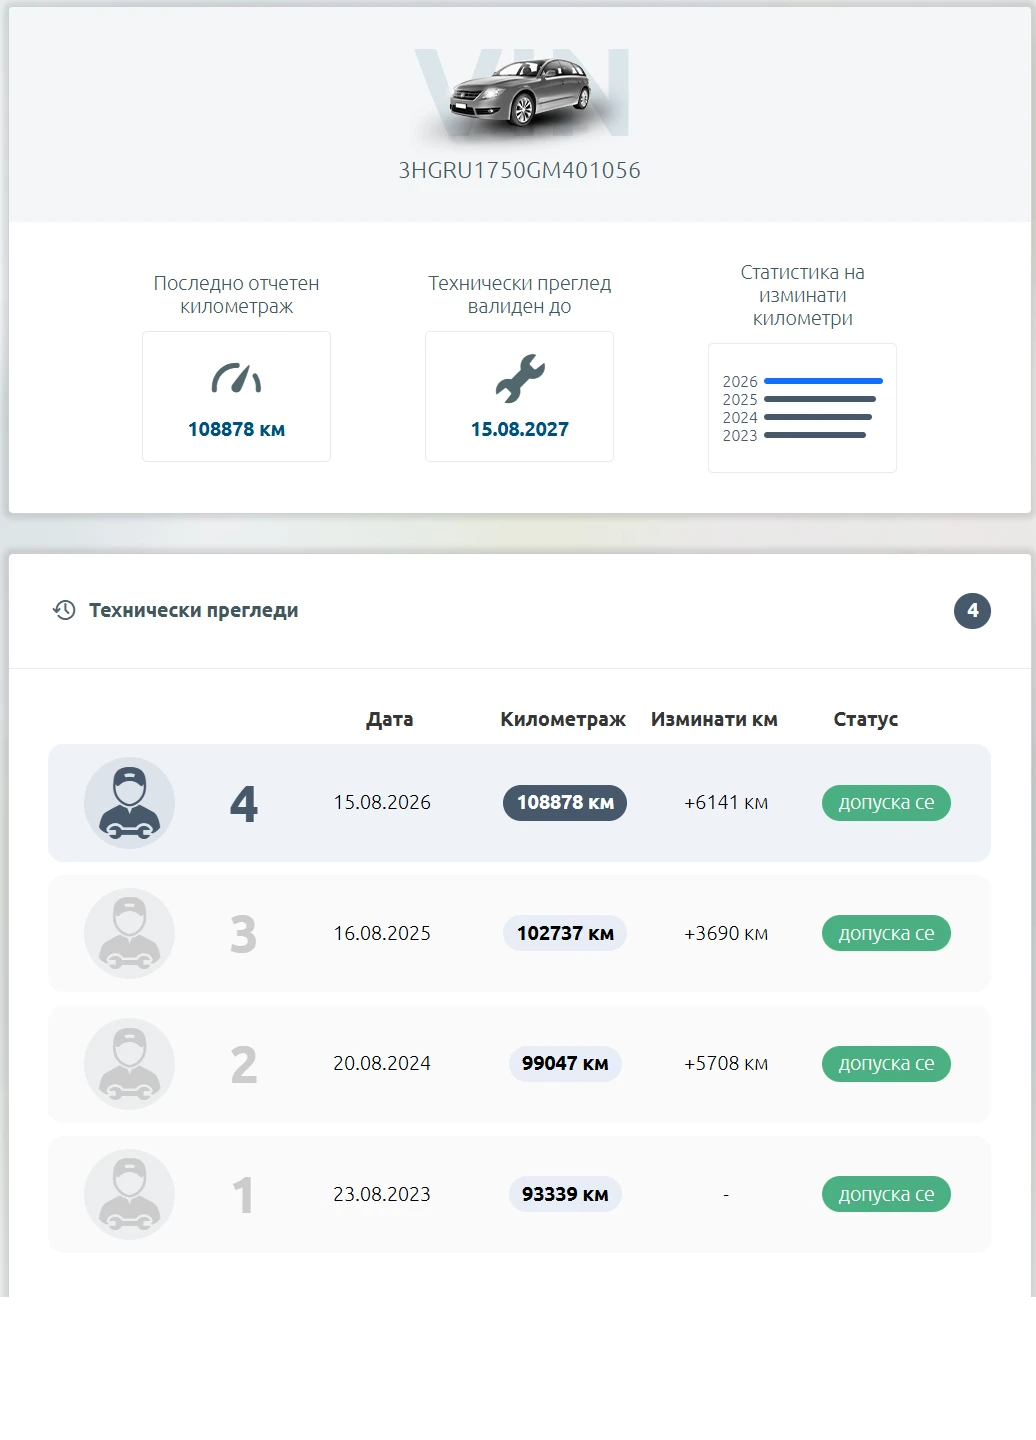1036x1440 pixels.
Task: Click the date 20.08.2024
Action: 382,1063
